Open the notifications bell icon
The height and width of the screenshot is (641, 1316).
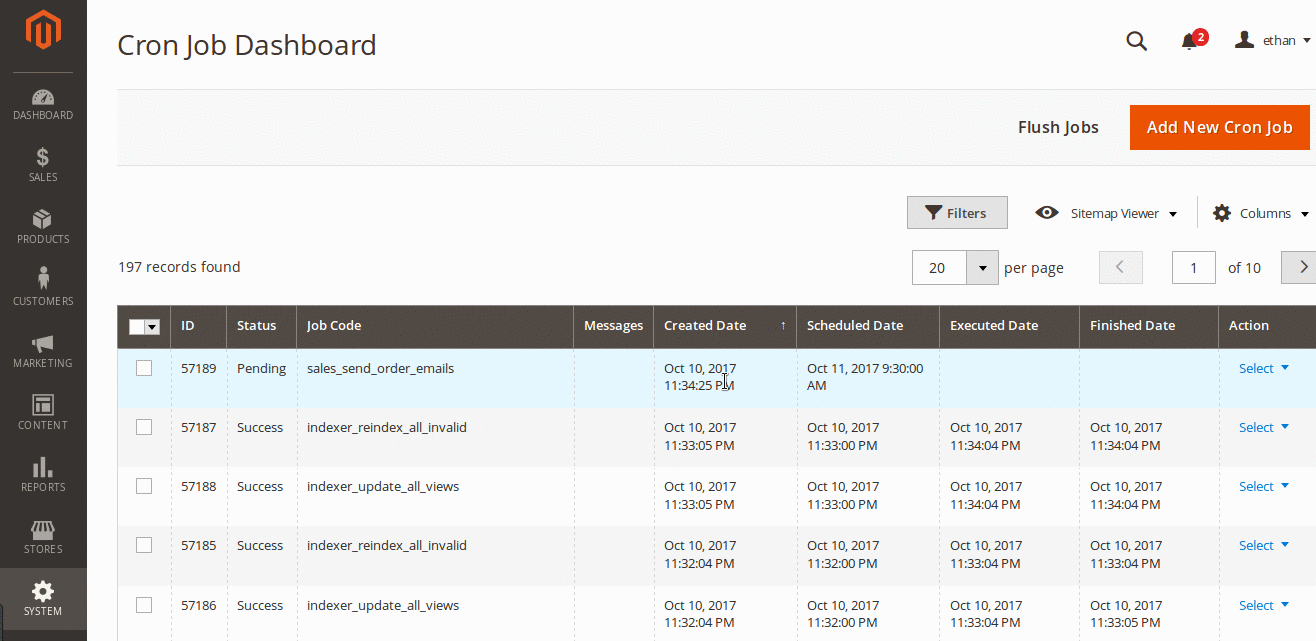pos(1189,41)
